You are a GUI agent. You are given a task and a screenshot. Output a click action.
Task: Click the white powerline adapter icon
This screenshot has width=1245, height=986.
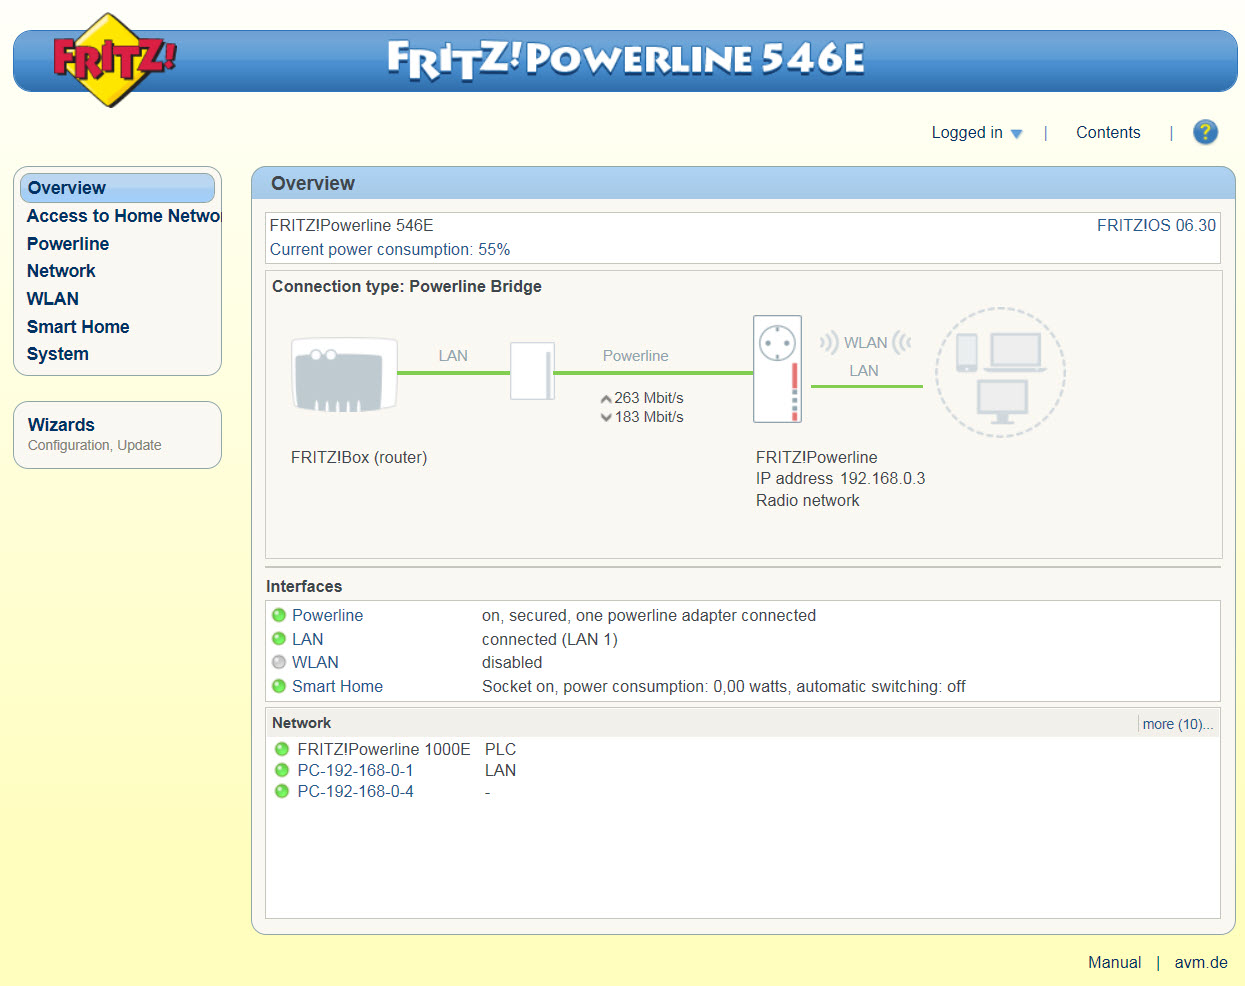click(532, 371)
